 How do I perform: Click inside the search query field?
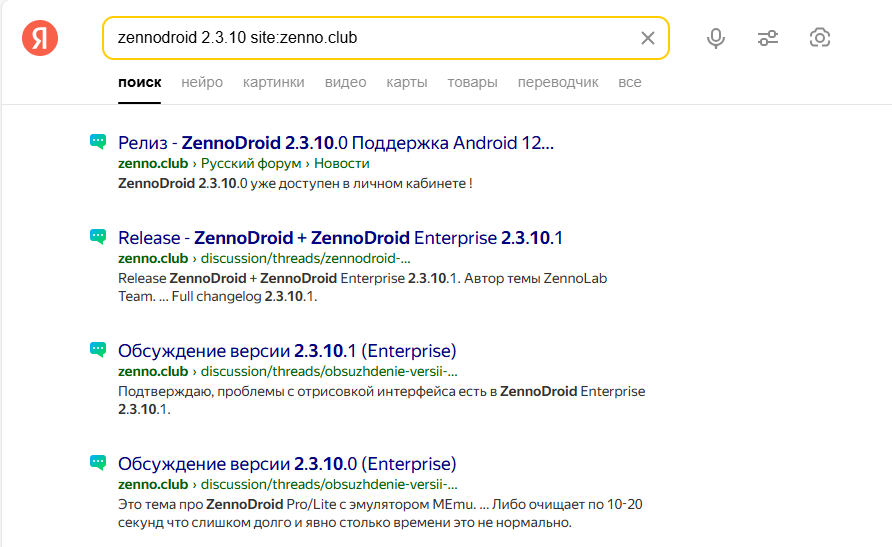tap(370, 38)
